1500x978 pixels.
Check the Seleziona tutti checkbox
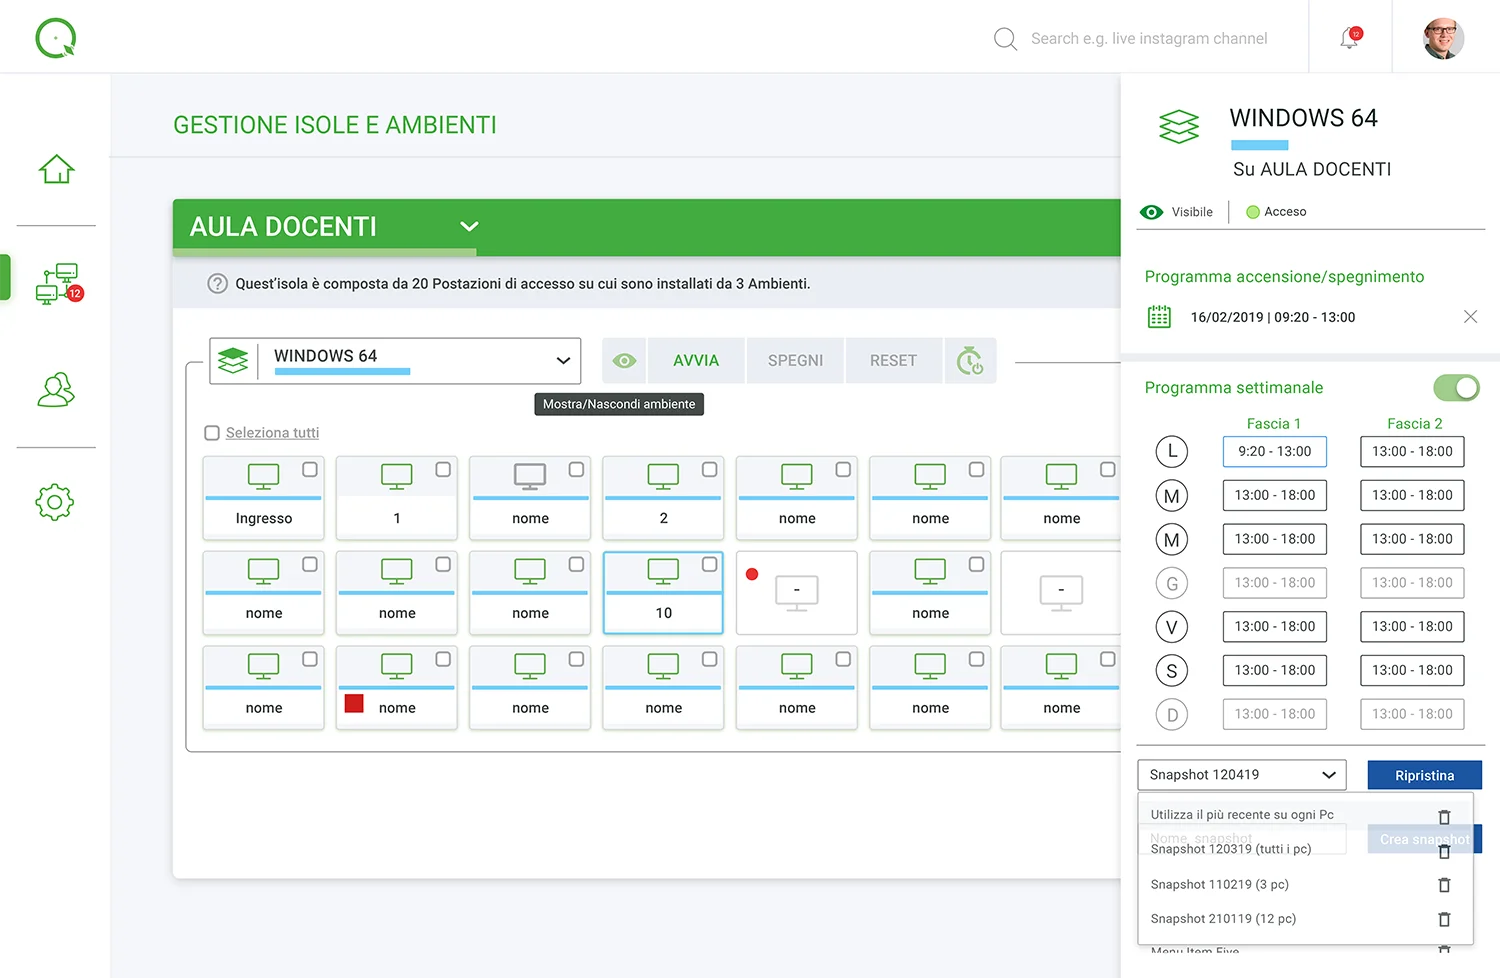click(212, 433)
